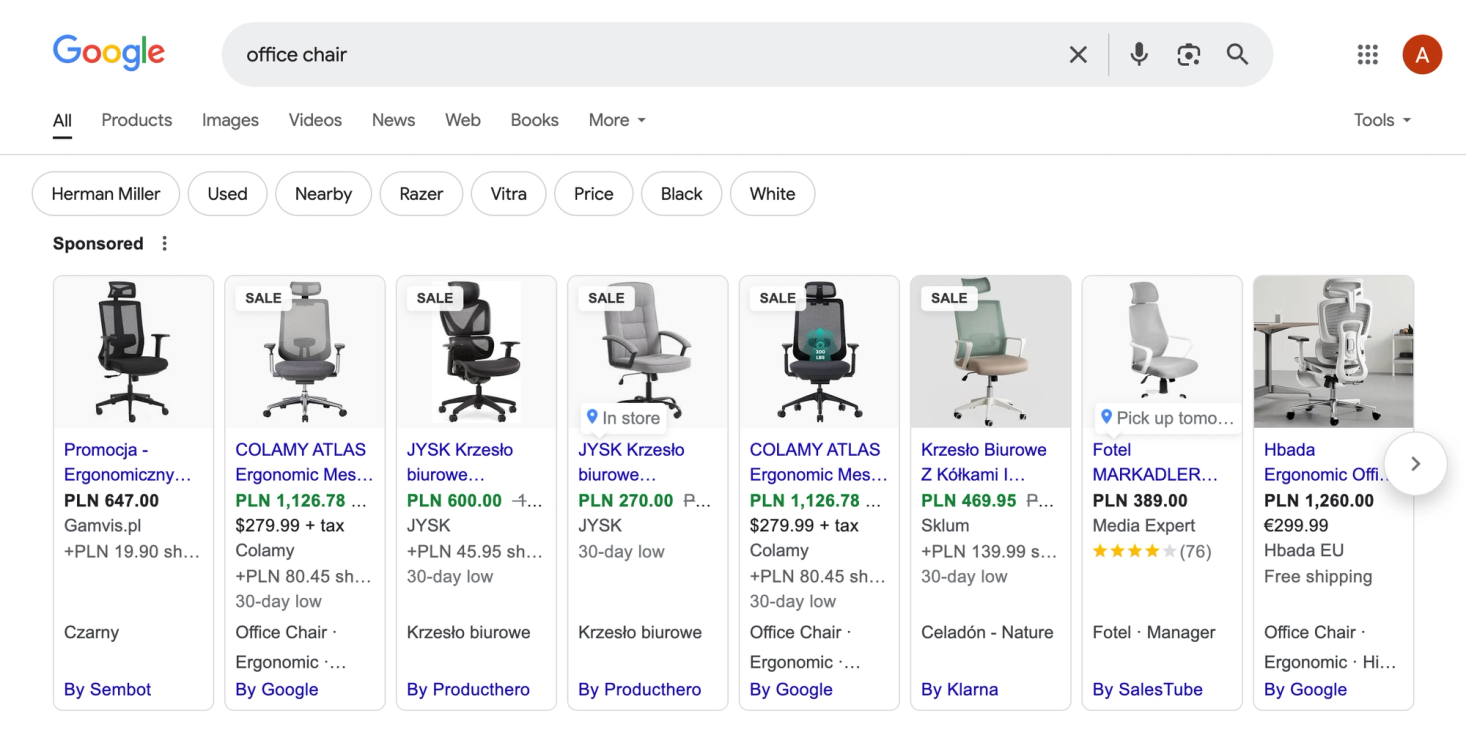
Task: Click the 'In store' location badge
Action: pos(624,418)
